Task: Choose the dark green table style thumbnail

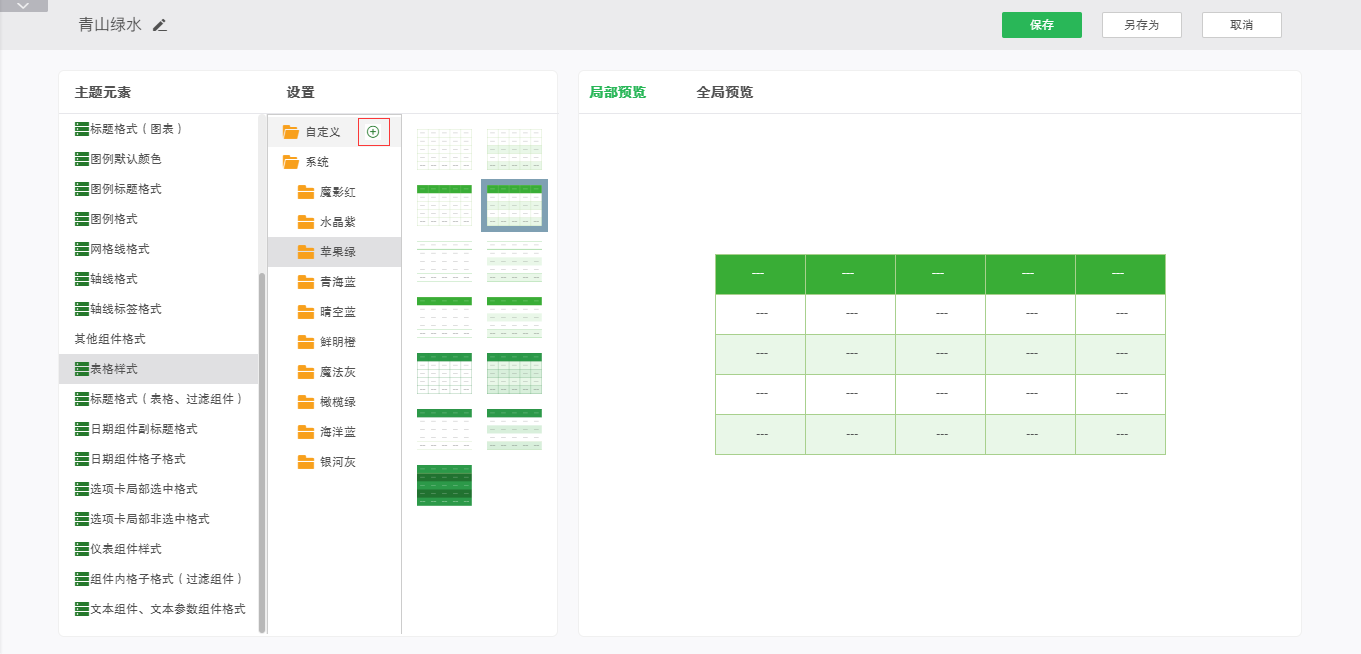Action: click(444, 485)
